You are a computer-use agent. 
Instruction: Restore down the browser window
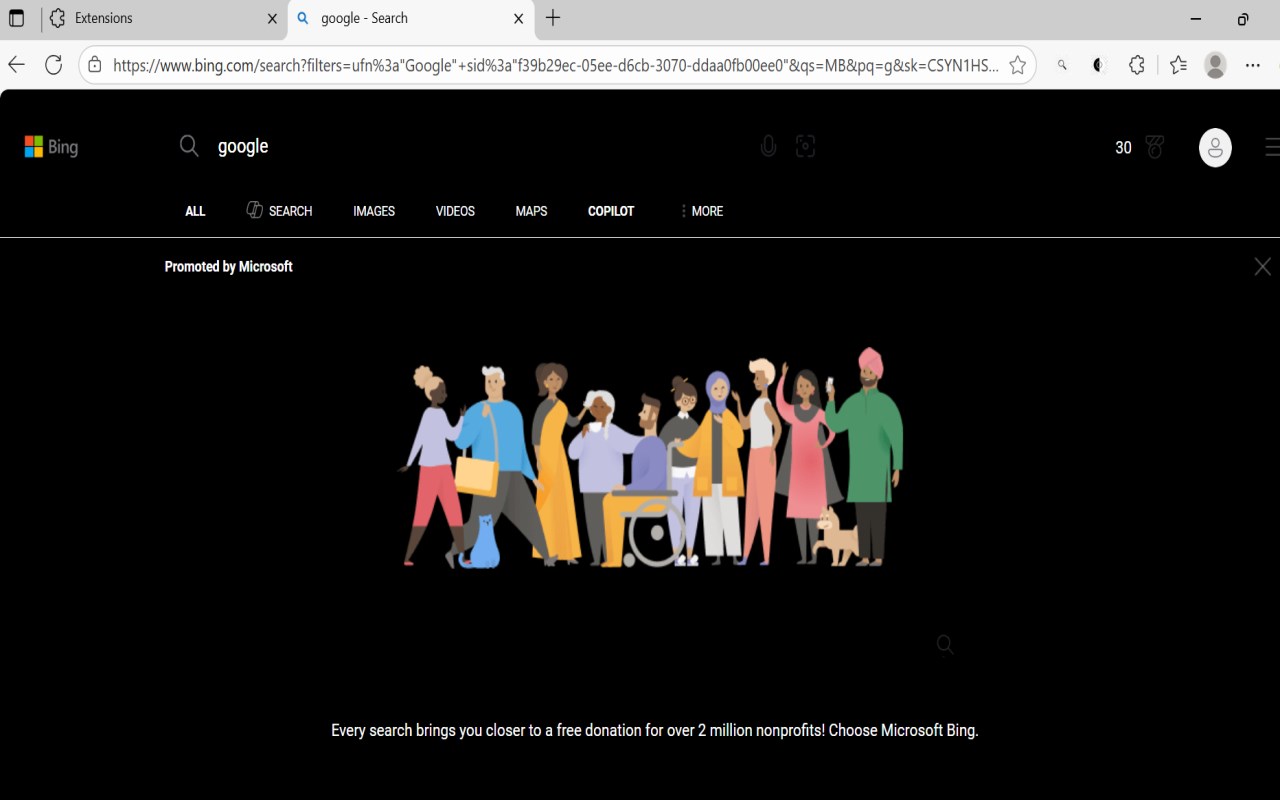1243,18
